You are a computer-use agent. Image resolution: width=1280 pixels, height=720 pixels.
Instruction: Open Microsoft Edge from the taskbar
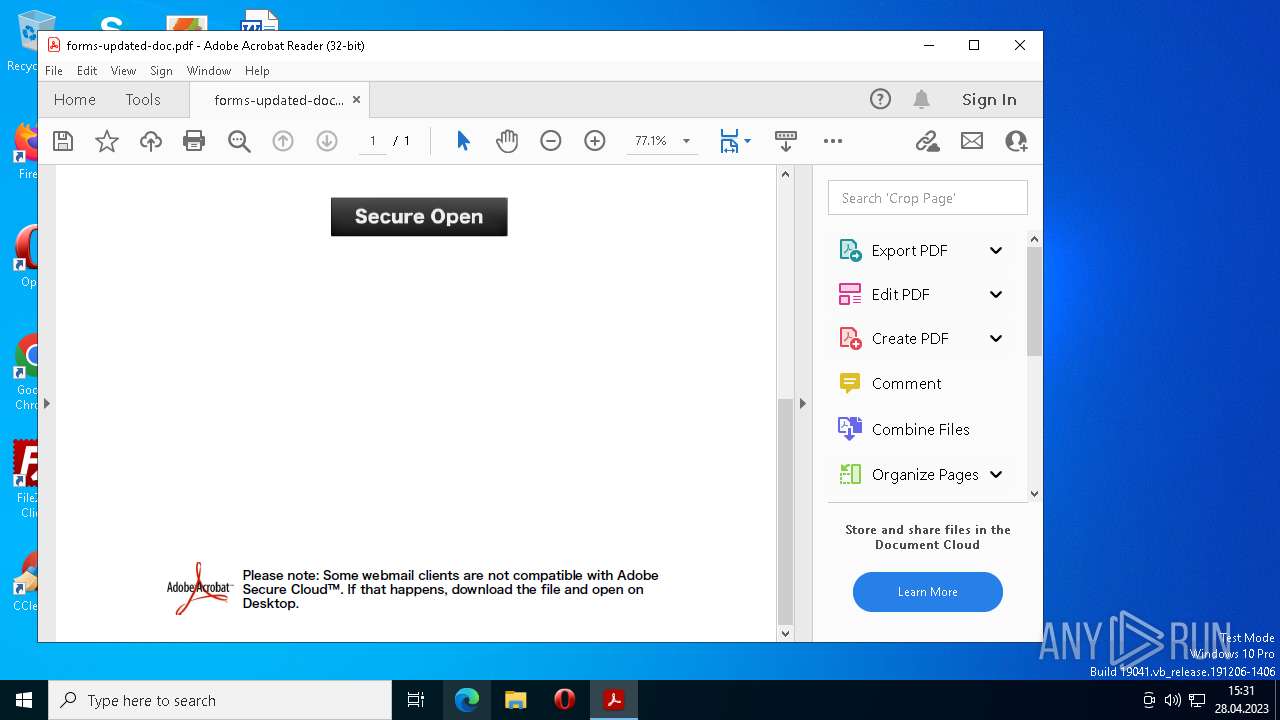pos(467,700)
